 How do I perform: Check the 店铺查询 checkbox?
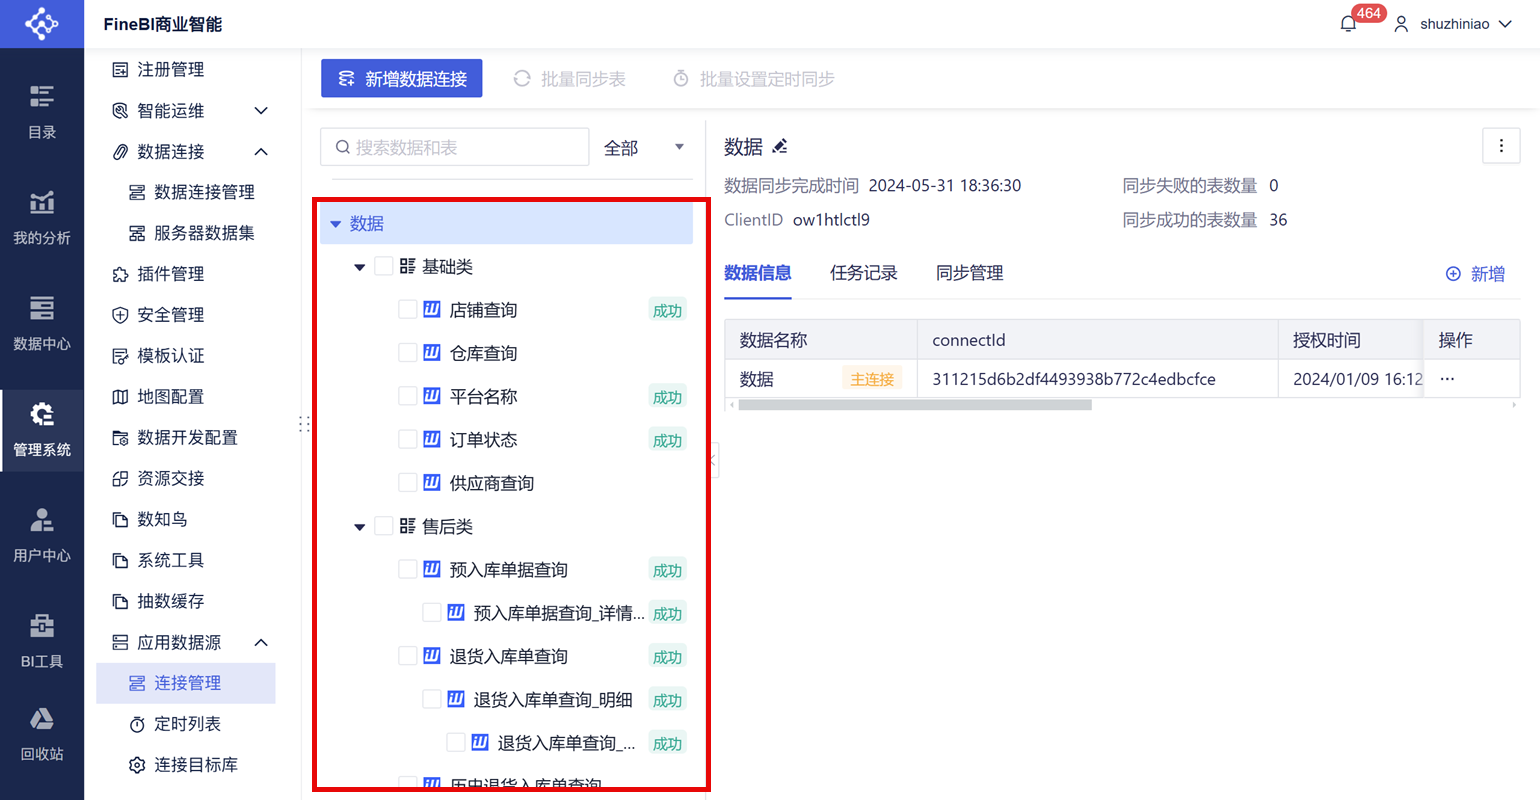coord(407,310)
